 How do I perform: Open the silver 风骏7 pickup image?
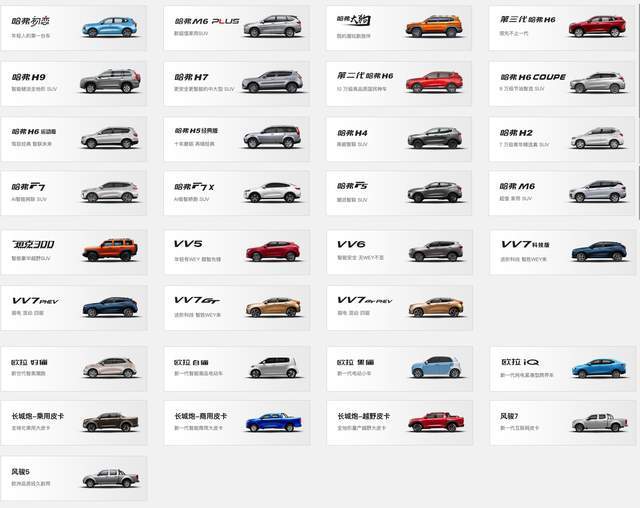[x=599, y=422]
